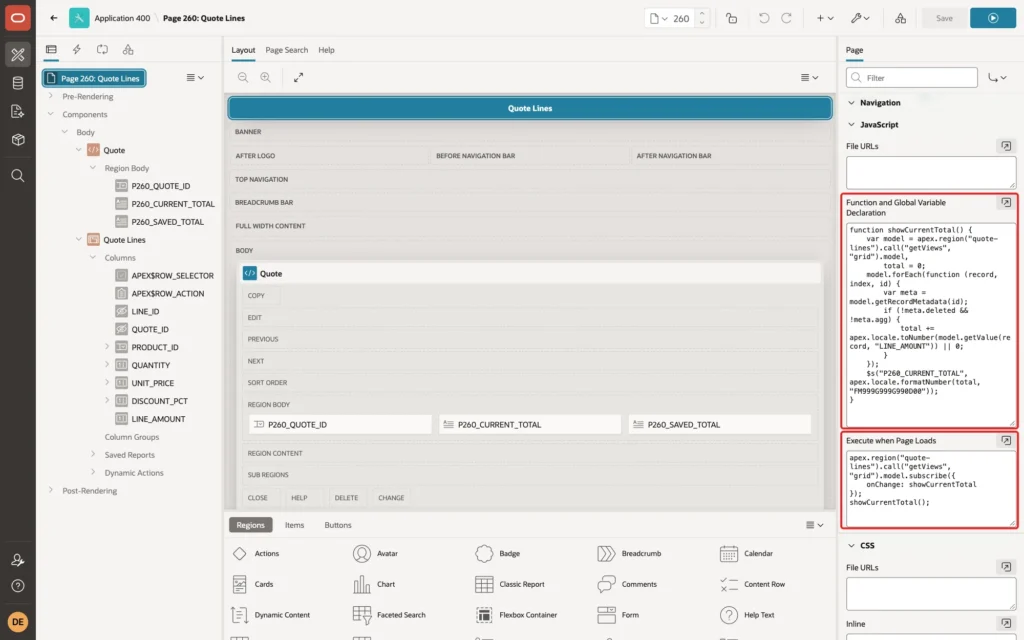This screenshot has height=640, width=1024.
Task: Expand the Post-Rendering tree node
Action: [x=50, y=490]
